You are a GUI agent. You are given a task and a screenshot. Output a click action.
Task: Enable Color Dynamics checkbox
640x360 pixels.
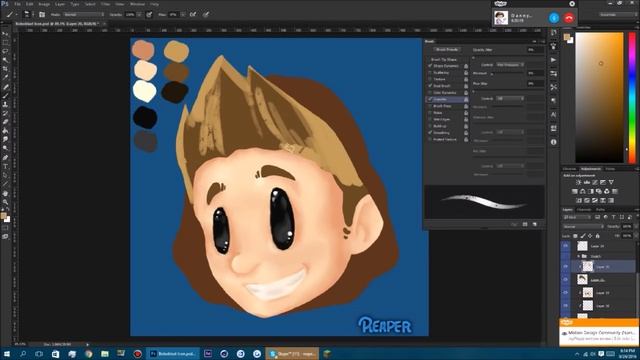[430, 93]
